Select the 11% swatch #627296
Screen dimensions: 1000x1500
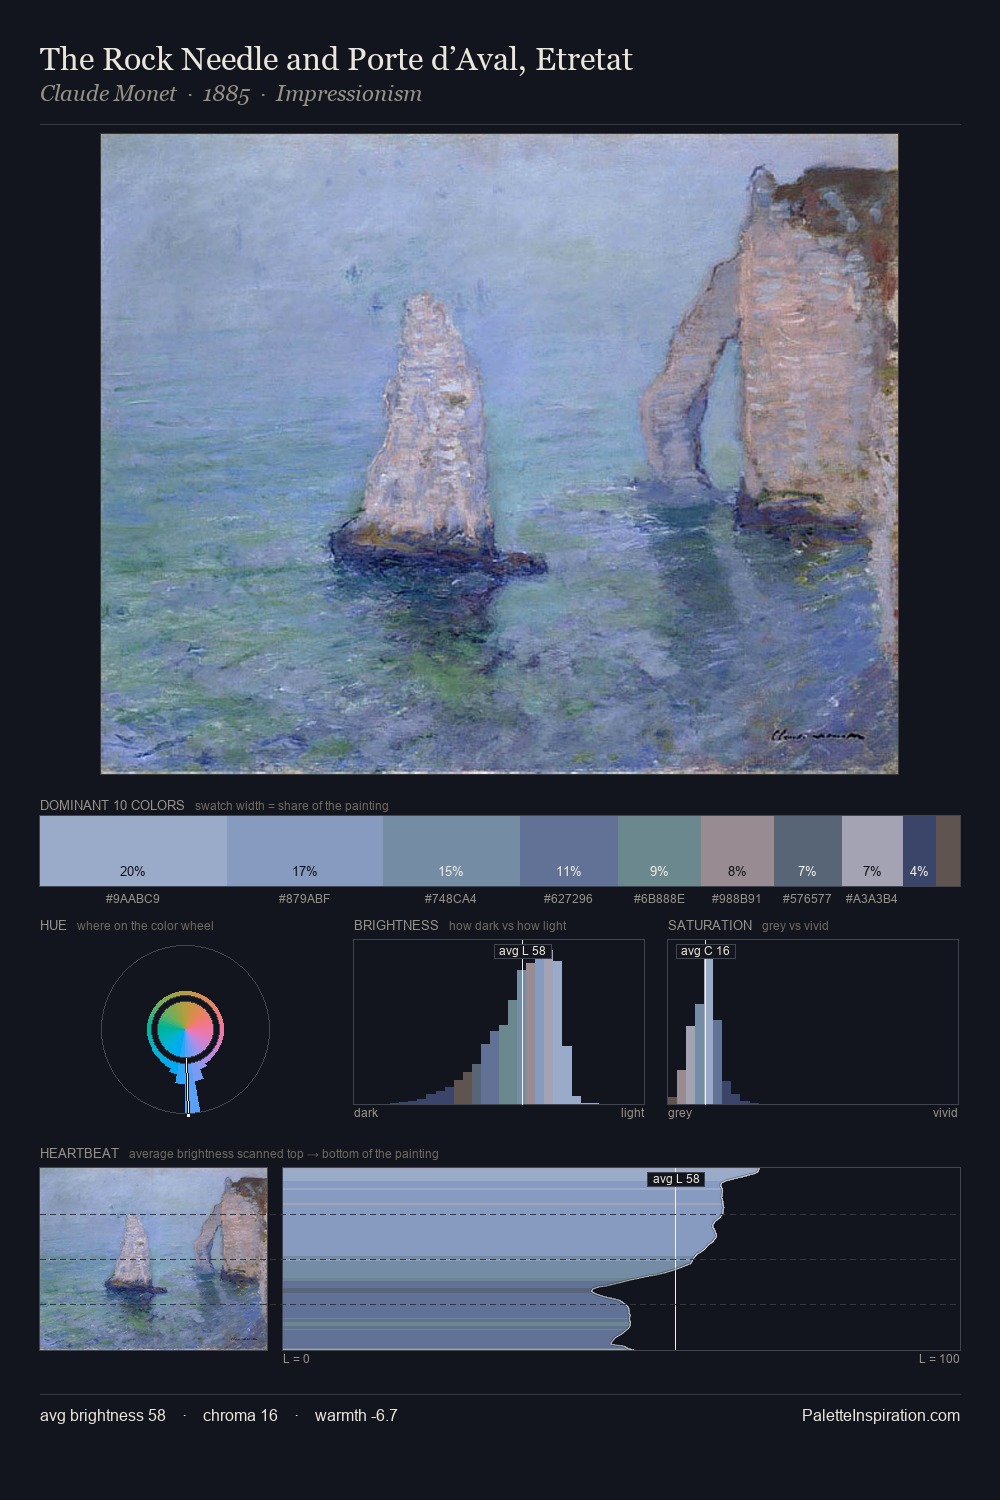[x=569, y=851]
